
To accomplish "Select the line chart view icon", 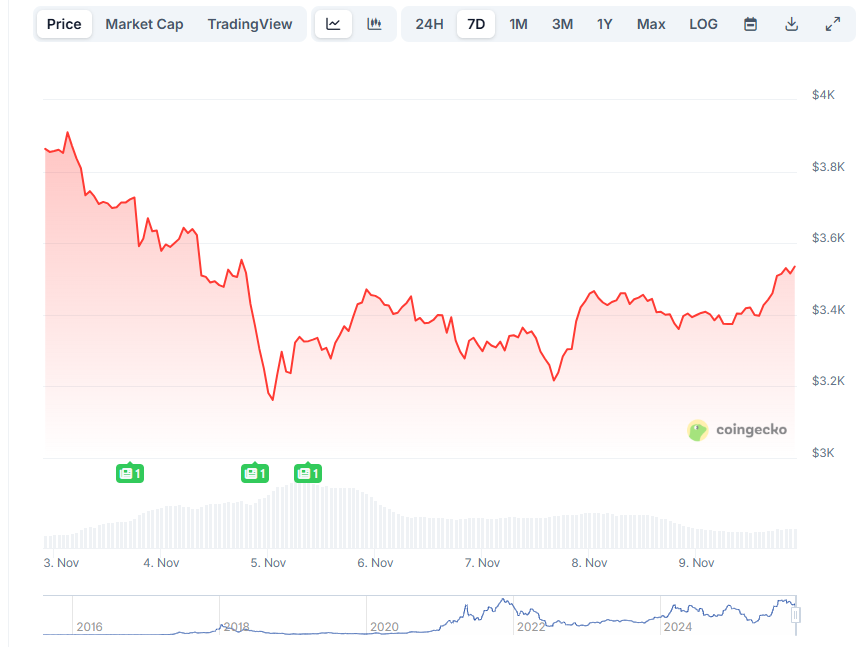I will [x=334, y=23].
